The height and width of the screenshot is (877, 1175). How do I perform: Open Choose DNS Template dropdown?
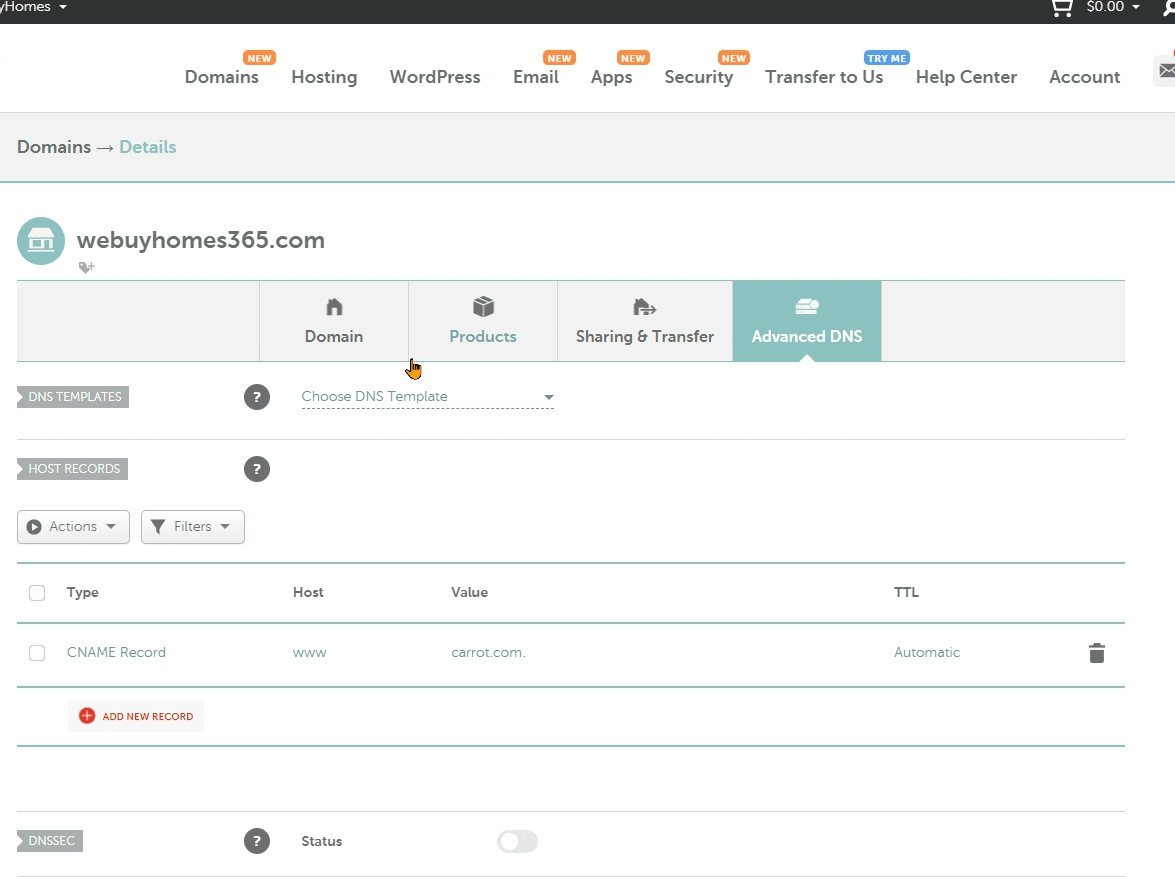coord(427,397)
